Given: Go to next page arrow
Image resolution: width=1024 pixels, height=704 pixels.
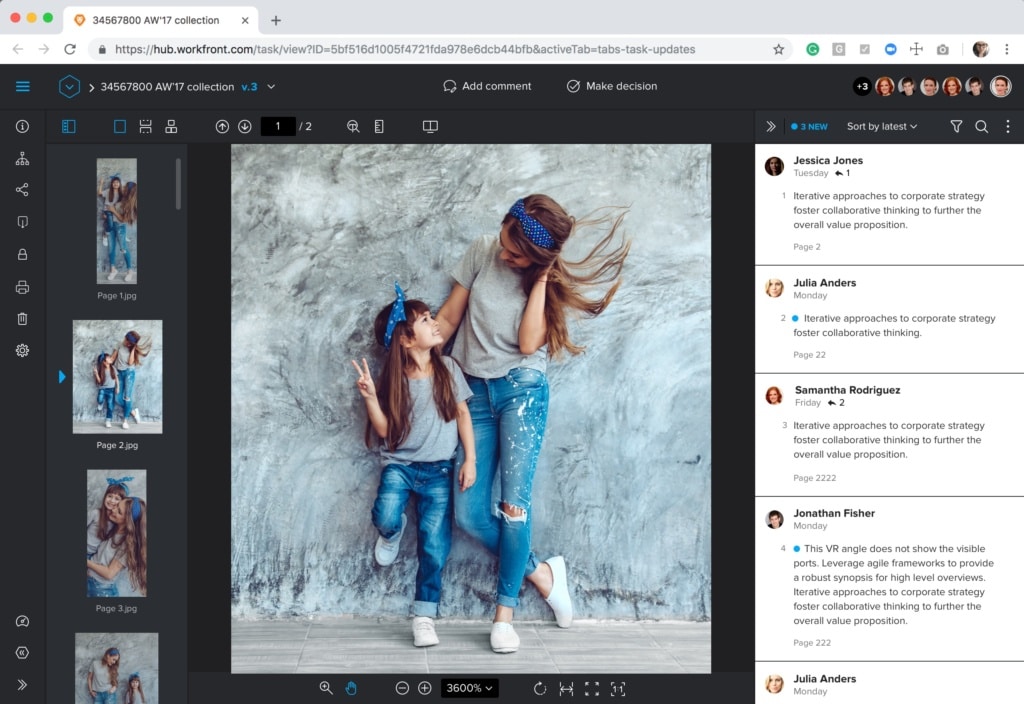Looking at the screenshot, I should tap(245, 126).
